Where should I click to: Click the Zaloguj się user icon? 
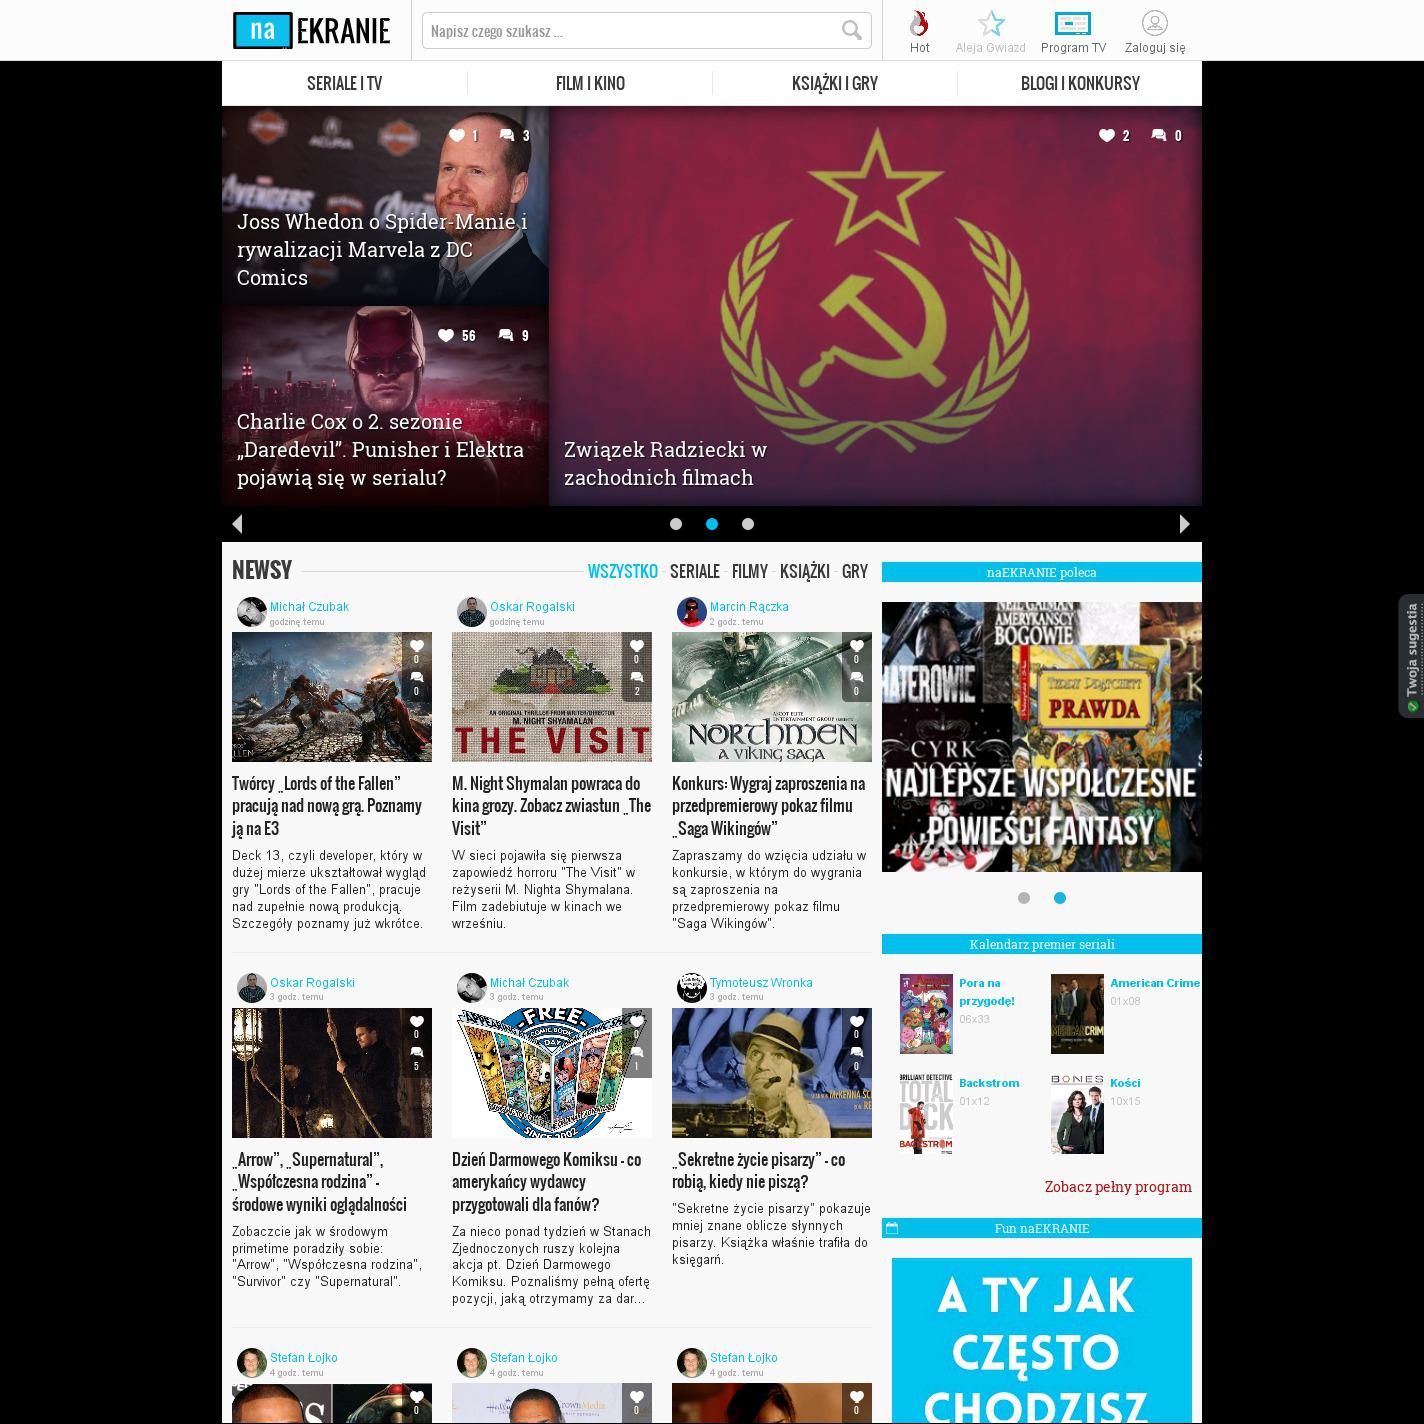(x=1154, y=24)
